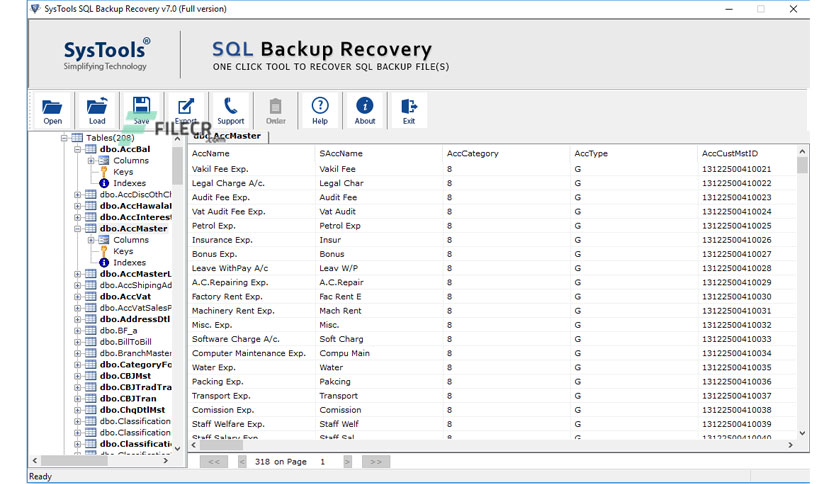Click table icon beside dbo.BillToBill
The width and height of the screenshot is (836, 484).
[91, 342]
